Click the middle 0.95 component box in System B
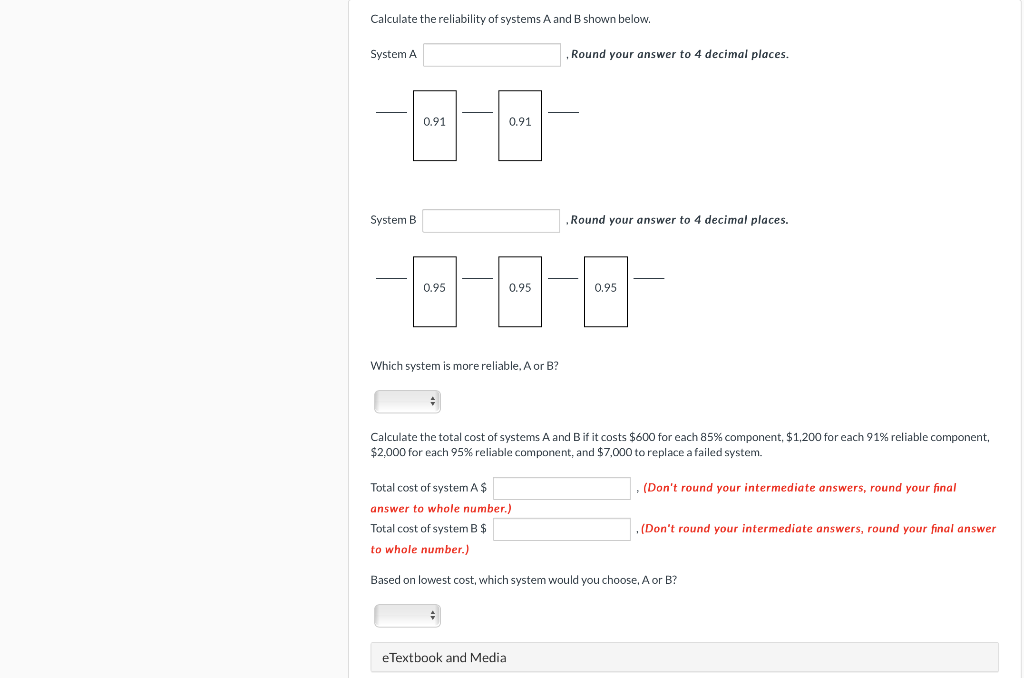Image resolution: width=1024 pixels, height=678 pixels. coord(519,290)
